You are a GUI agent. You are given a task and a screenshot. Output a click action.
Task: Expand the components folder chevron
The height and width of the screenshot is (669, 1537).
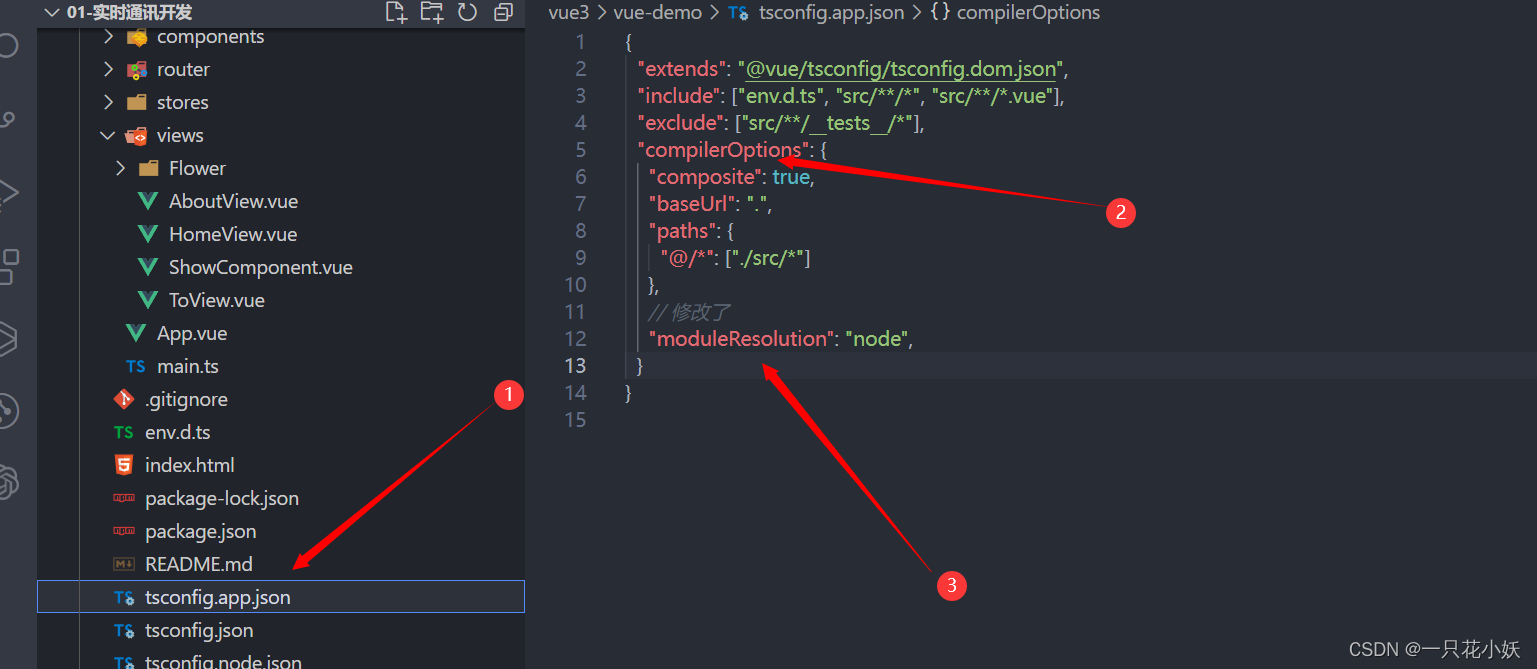click(108, 37)
